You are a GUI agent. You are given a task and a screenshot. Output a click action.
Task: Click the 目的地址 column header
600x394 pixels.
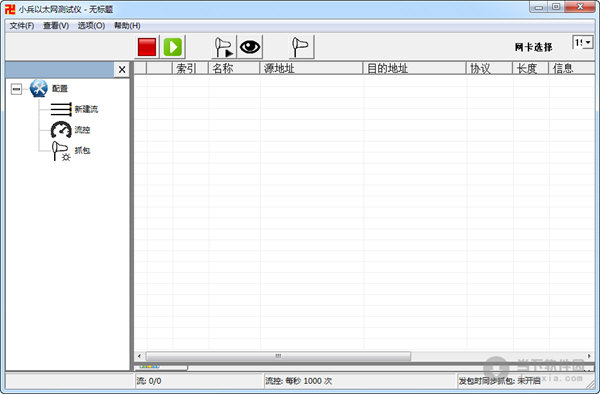click(x=414, y=68)
